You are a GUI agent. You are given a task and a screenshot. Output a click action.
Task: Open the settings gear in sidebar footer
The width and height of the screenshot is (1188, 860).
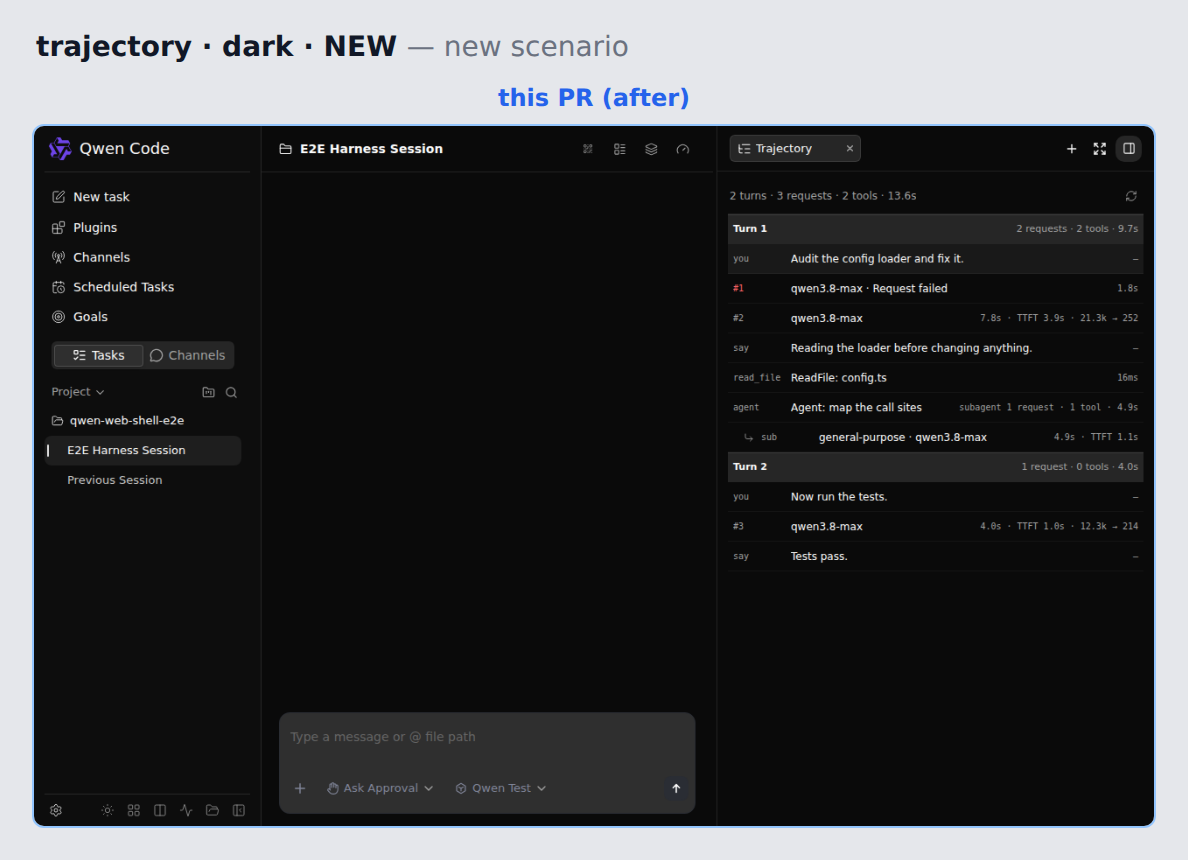click(56, 810)
